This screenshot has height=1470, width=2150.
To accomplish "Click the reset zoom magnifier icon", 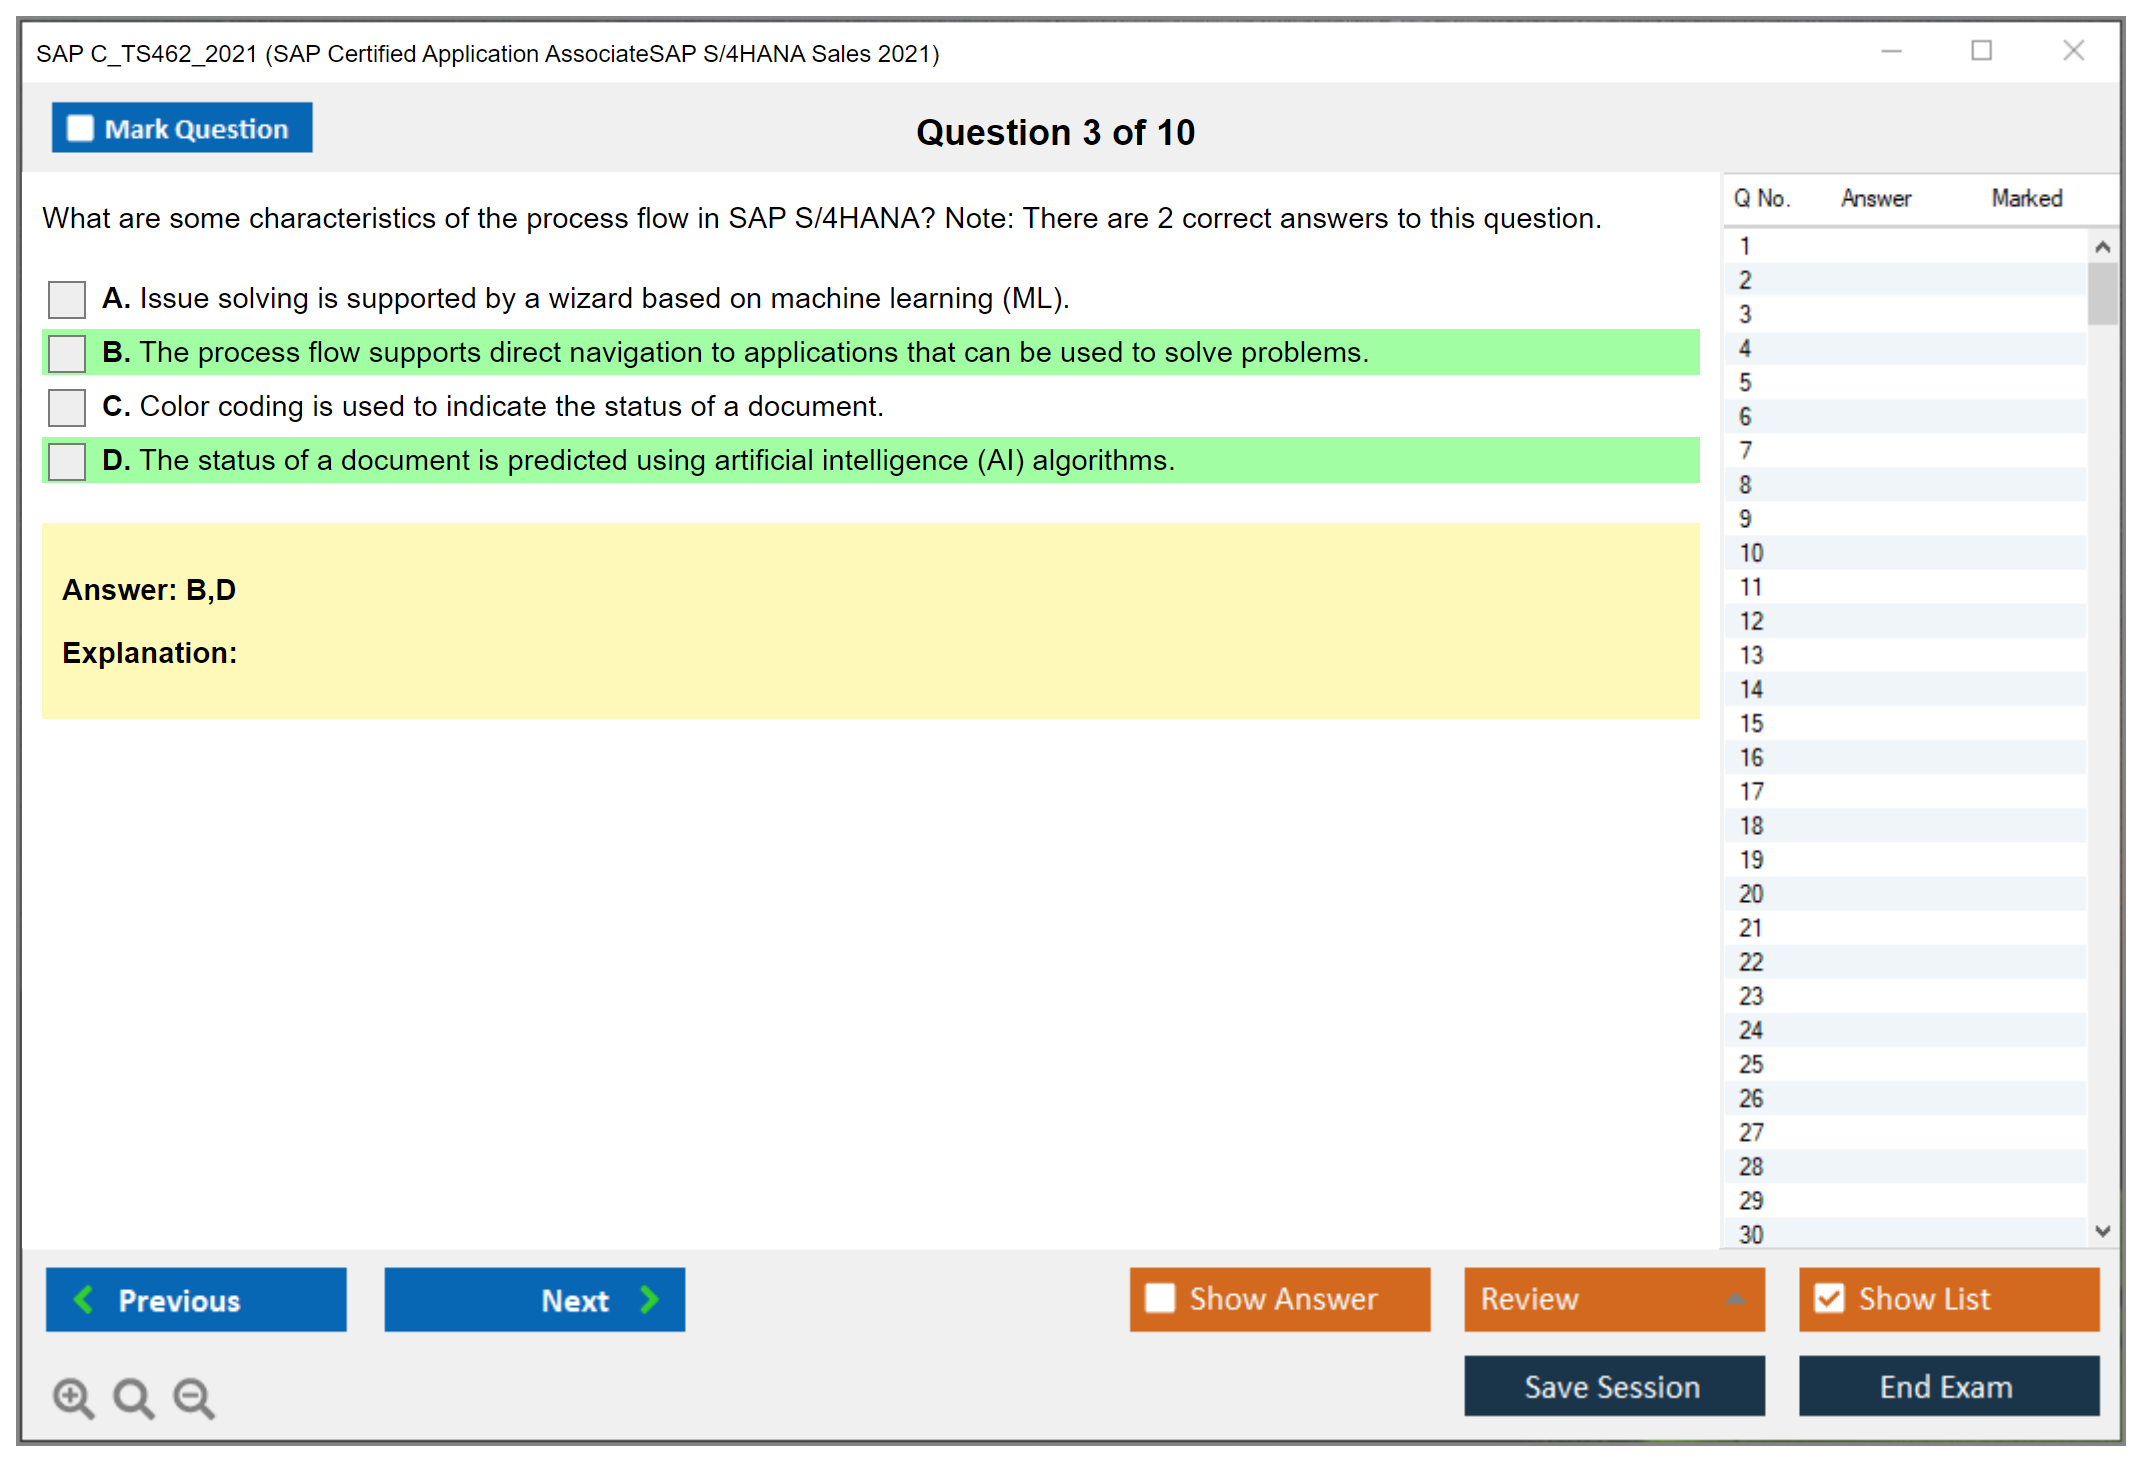I will (x=133, y=1397).
